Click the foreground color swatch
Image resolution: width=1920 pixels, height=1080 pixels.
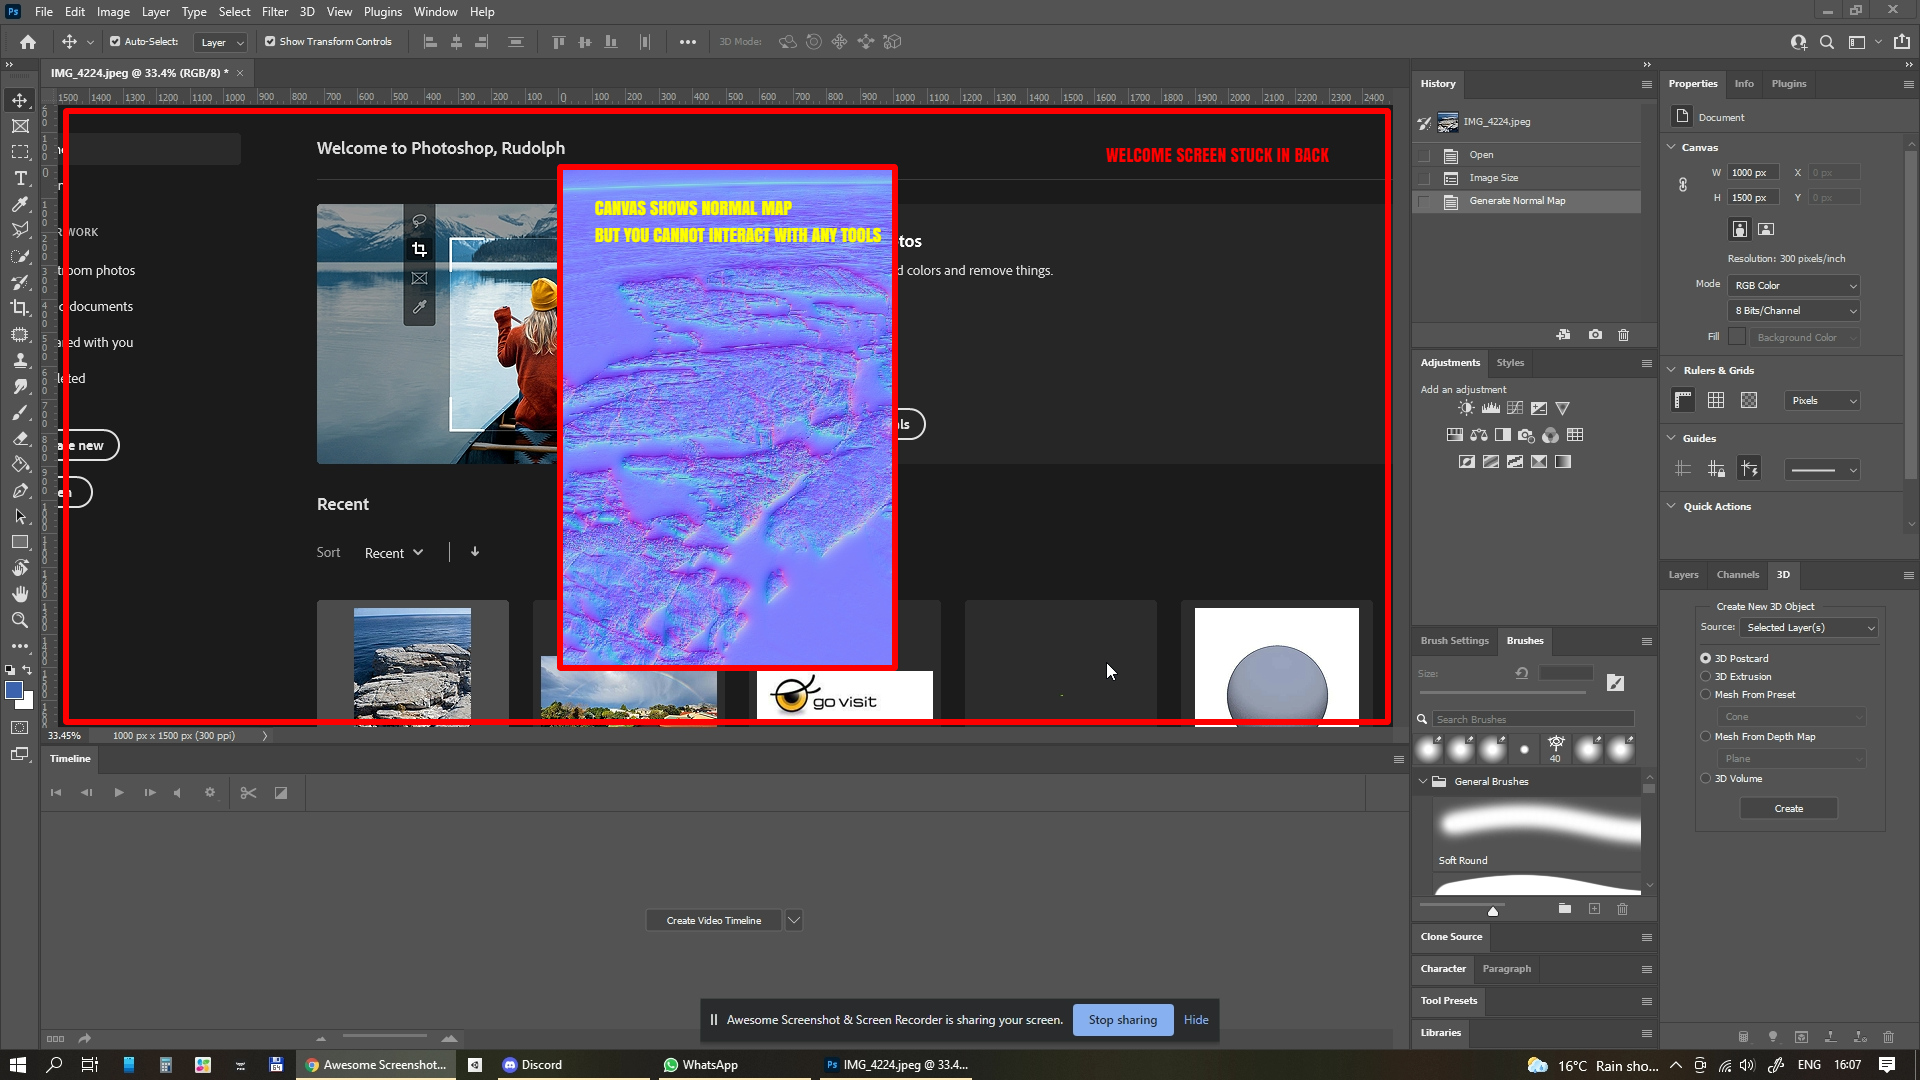(x=15, y=691)
